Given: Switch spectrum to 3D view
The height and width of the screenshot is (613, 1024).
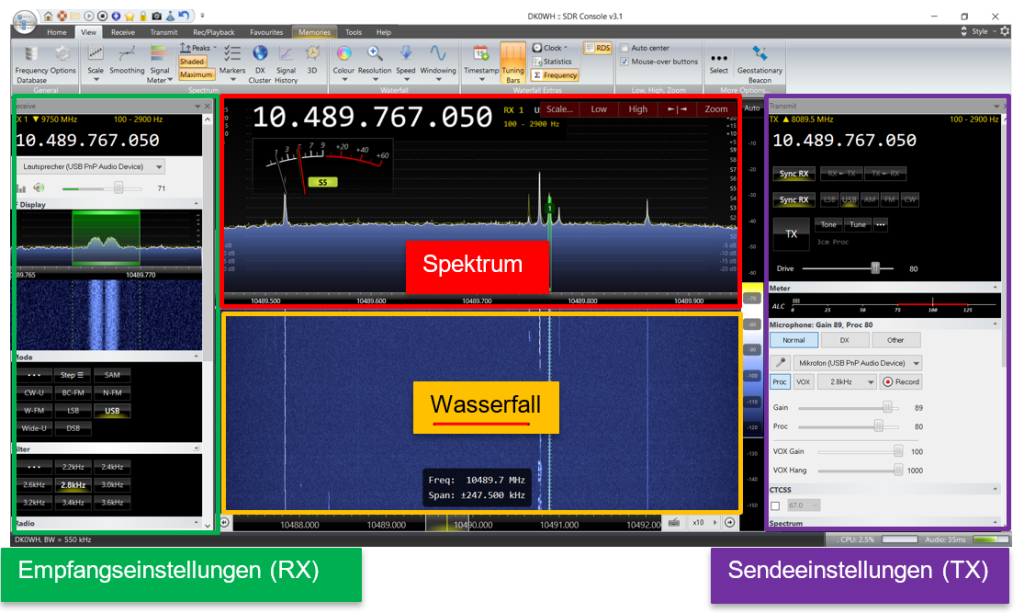Looking at the screenshot, I should [x=312, y=59].
